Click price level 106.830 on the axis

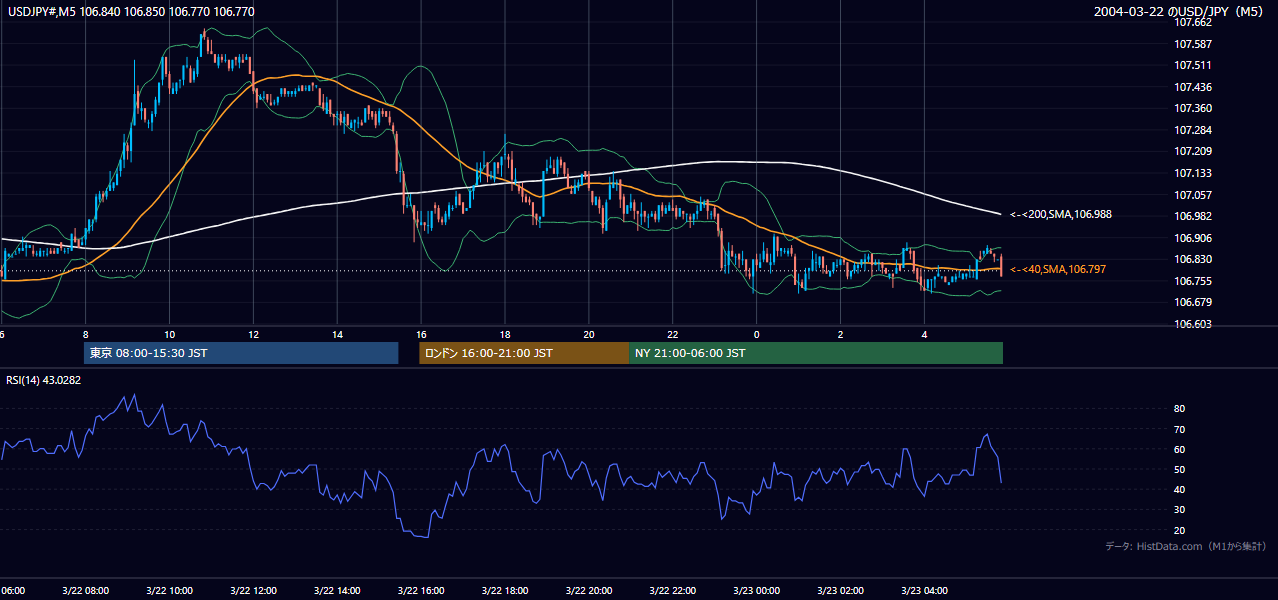click(x=1192, y=259)
